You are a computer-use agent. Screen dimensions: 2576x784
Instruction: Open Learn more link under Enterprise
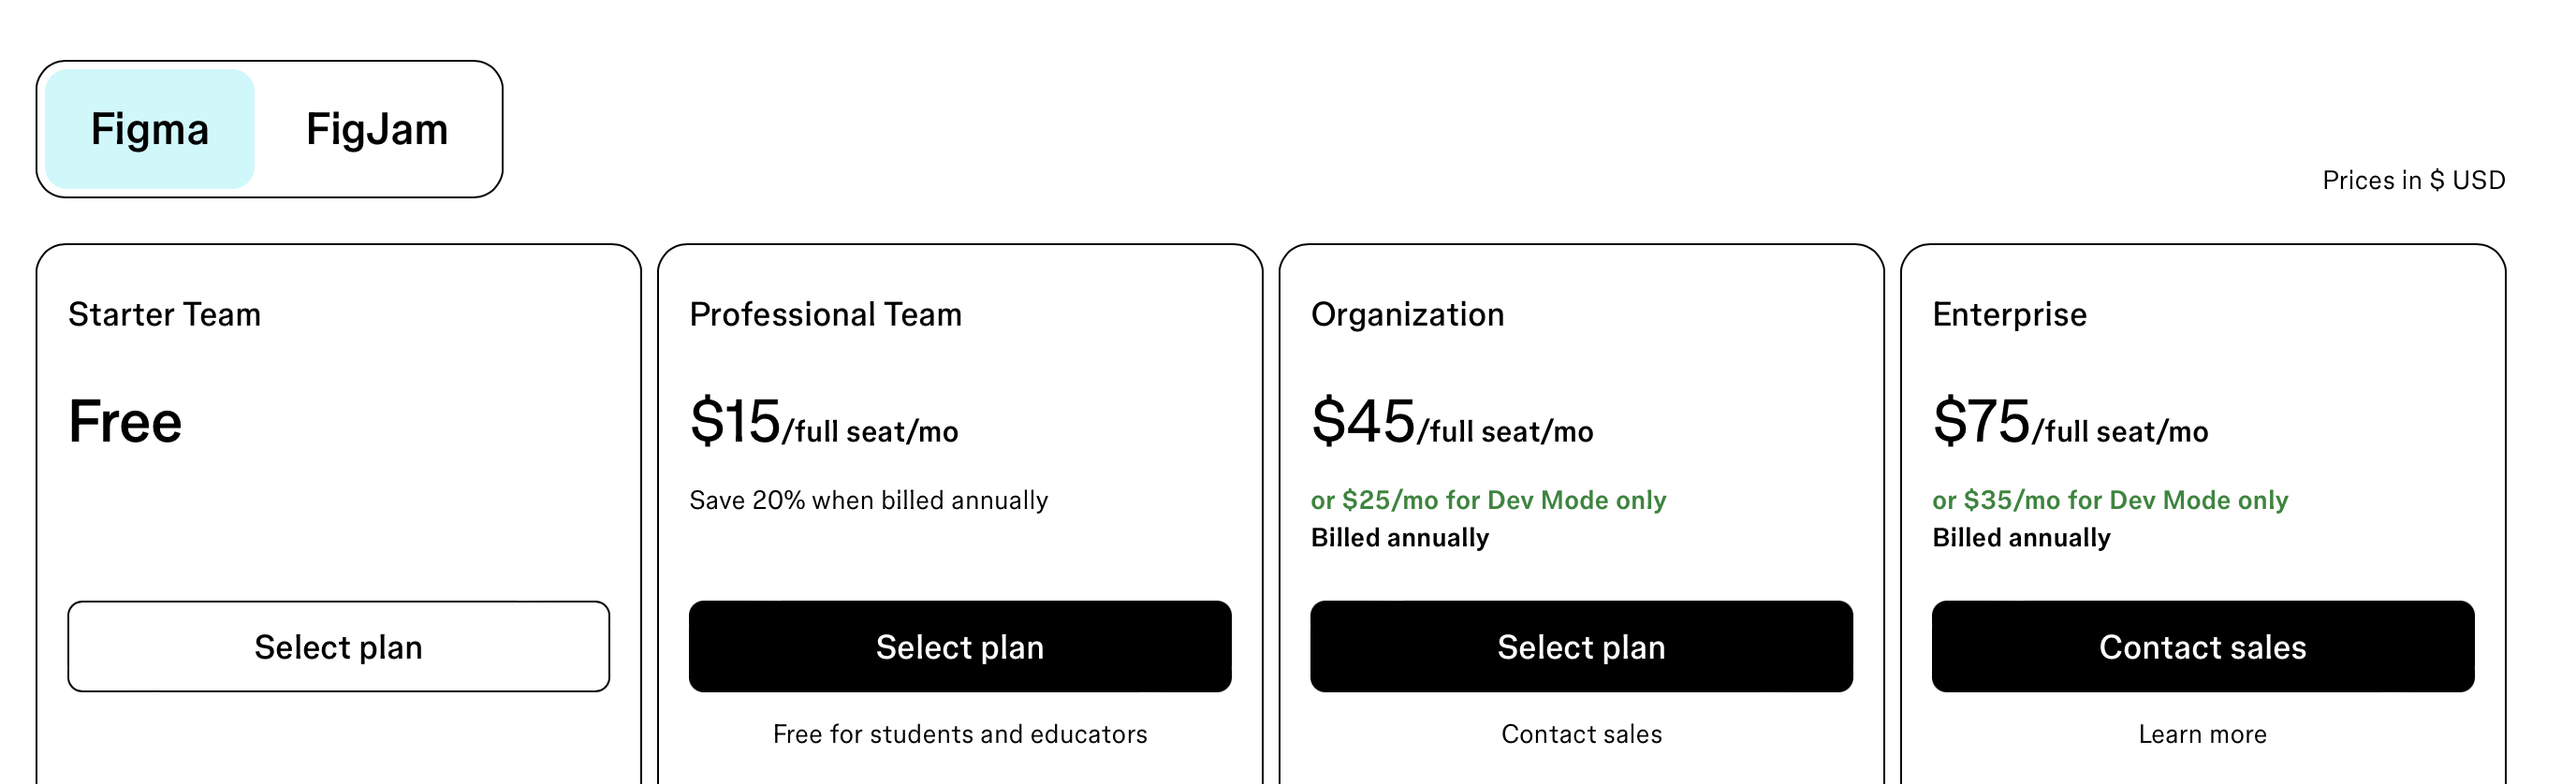[x=2202, y=734]
